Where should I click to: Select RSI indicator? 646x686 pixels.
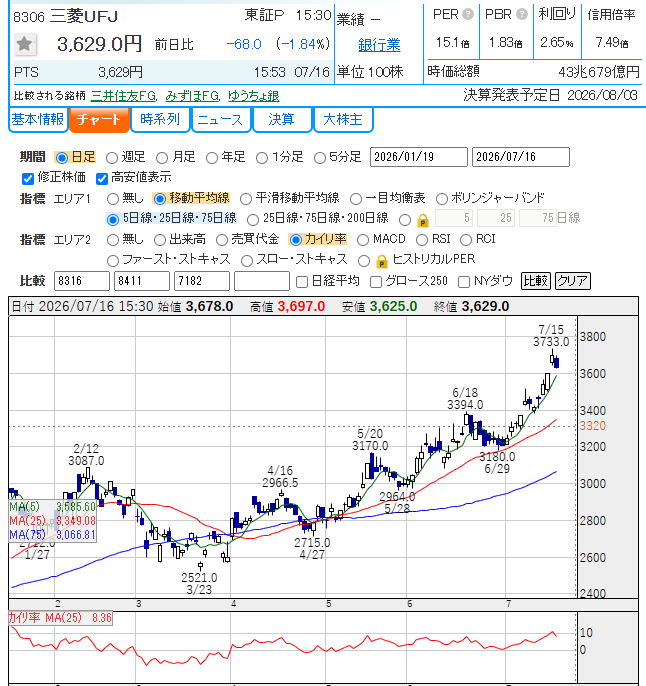point(422,240)
